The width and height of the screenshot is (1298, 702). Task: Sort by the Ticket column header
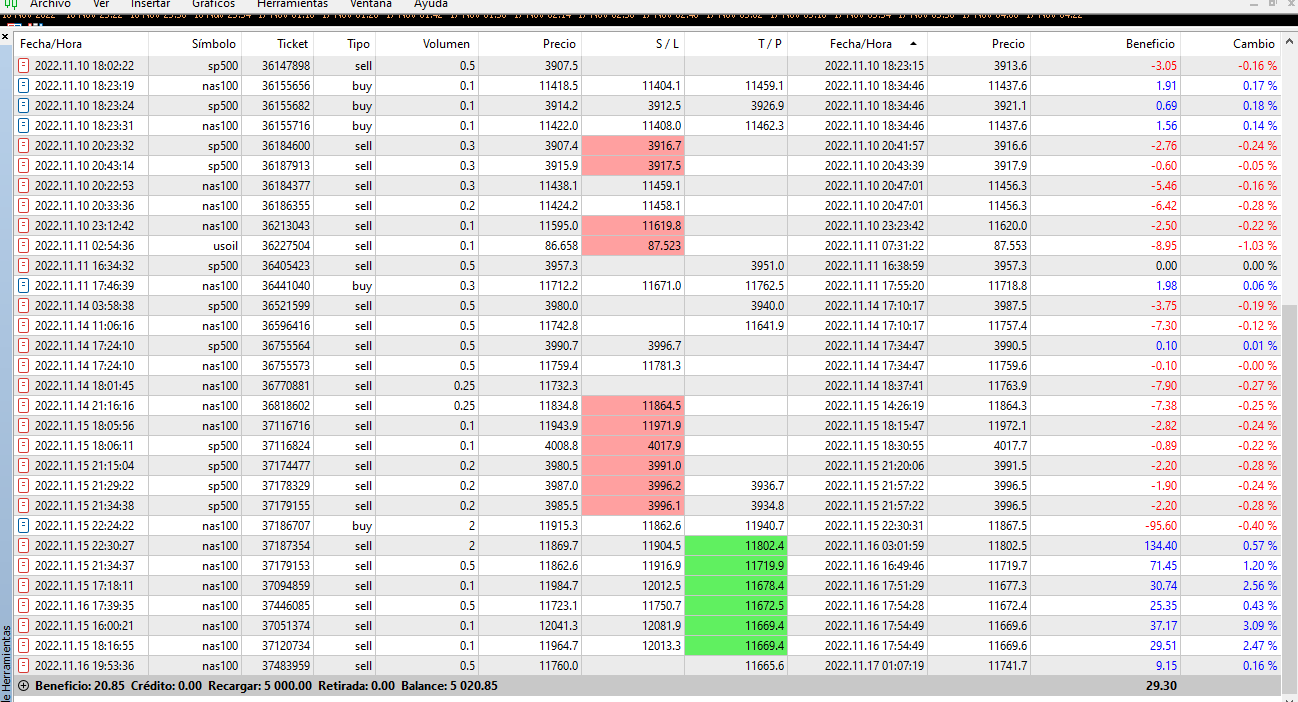277,44
